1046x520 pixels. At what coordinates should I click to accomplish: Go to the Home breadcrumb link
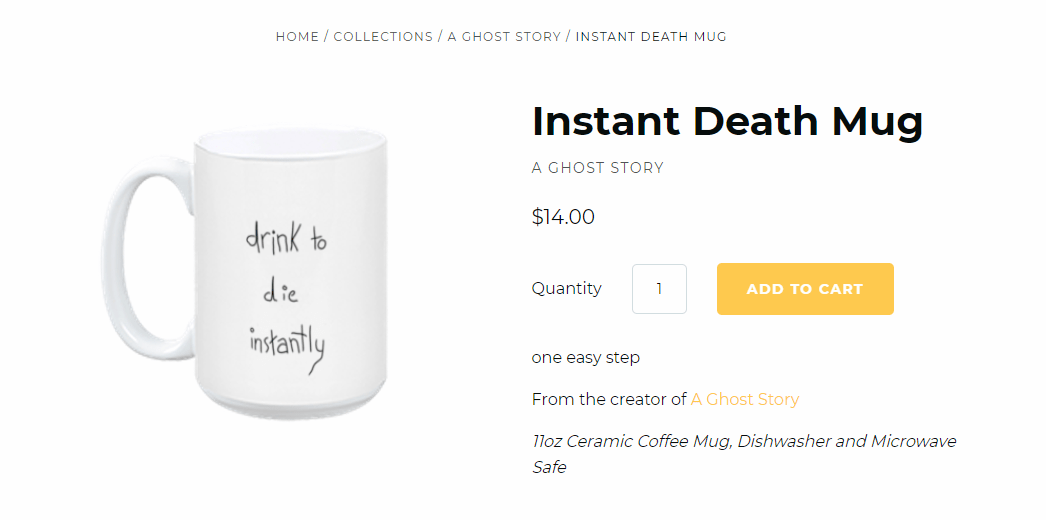click(x=297, y=37)
